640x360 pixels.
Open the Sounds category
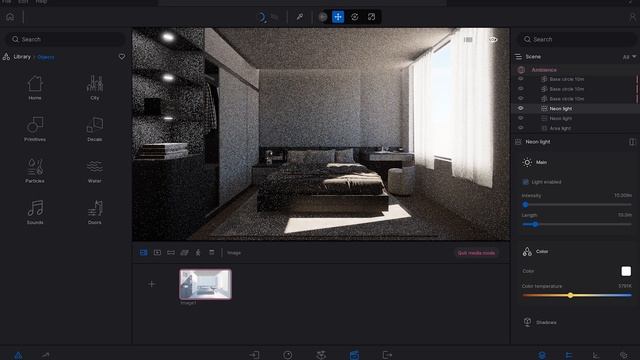[35, 212]
